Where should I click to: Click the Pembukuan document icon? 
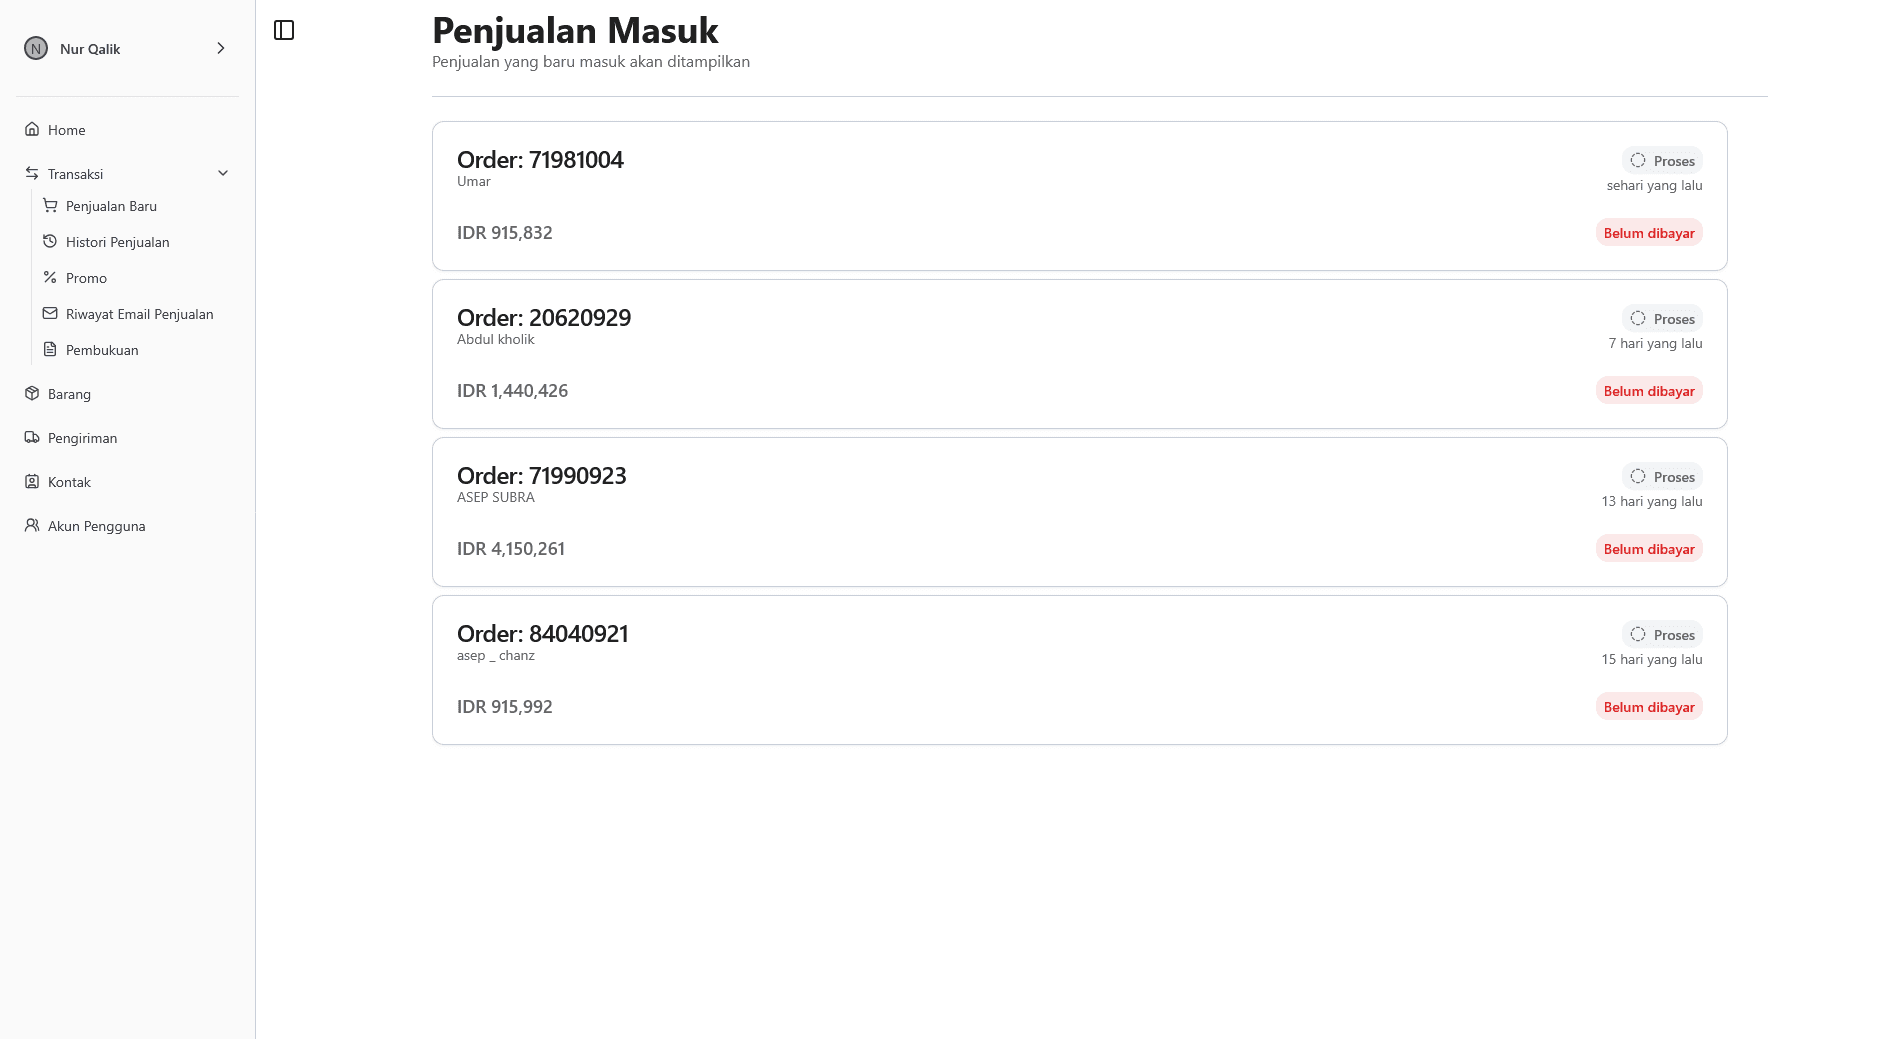(x=50, y=349)
